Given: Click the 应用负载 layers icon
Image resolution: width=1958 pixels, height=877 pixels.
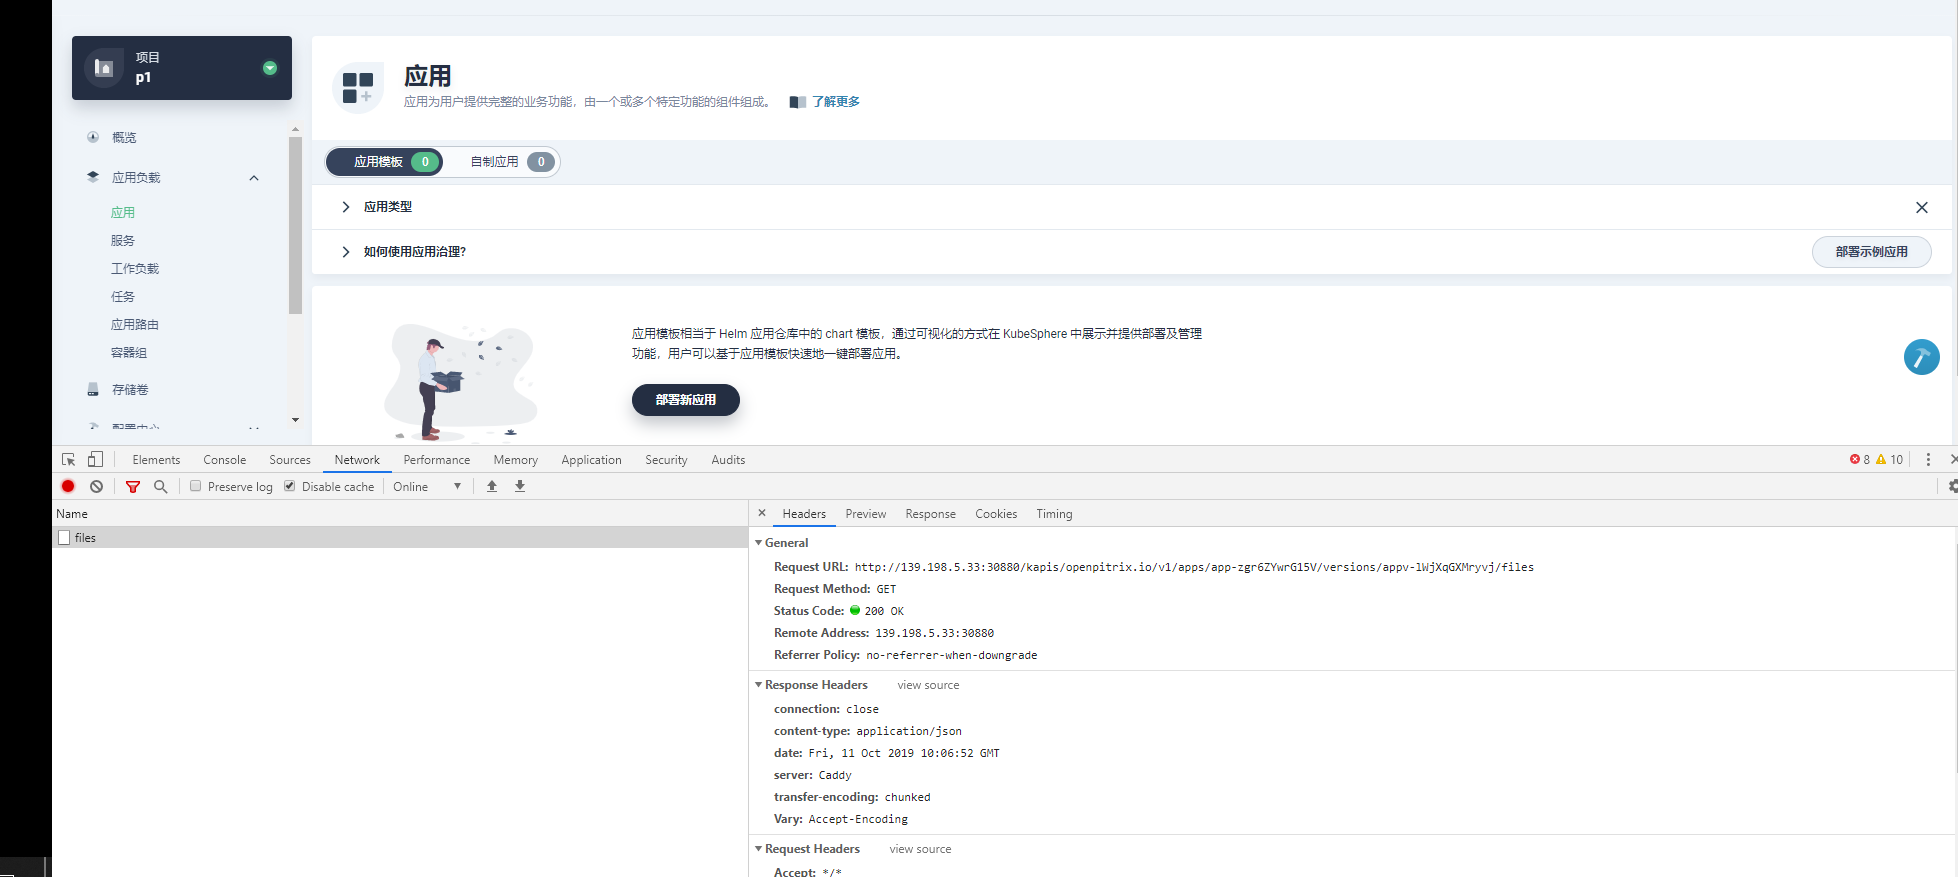Looking at the screenshot, I should (93, 177).
